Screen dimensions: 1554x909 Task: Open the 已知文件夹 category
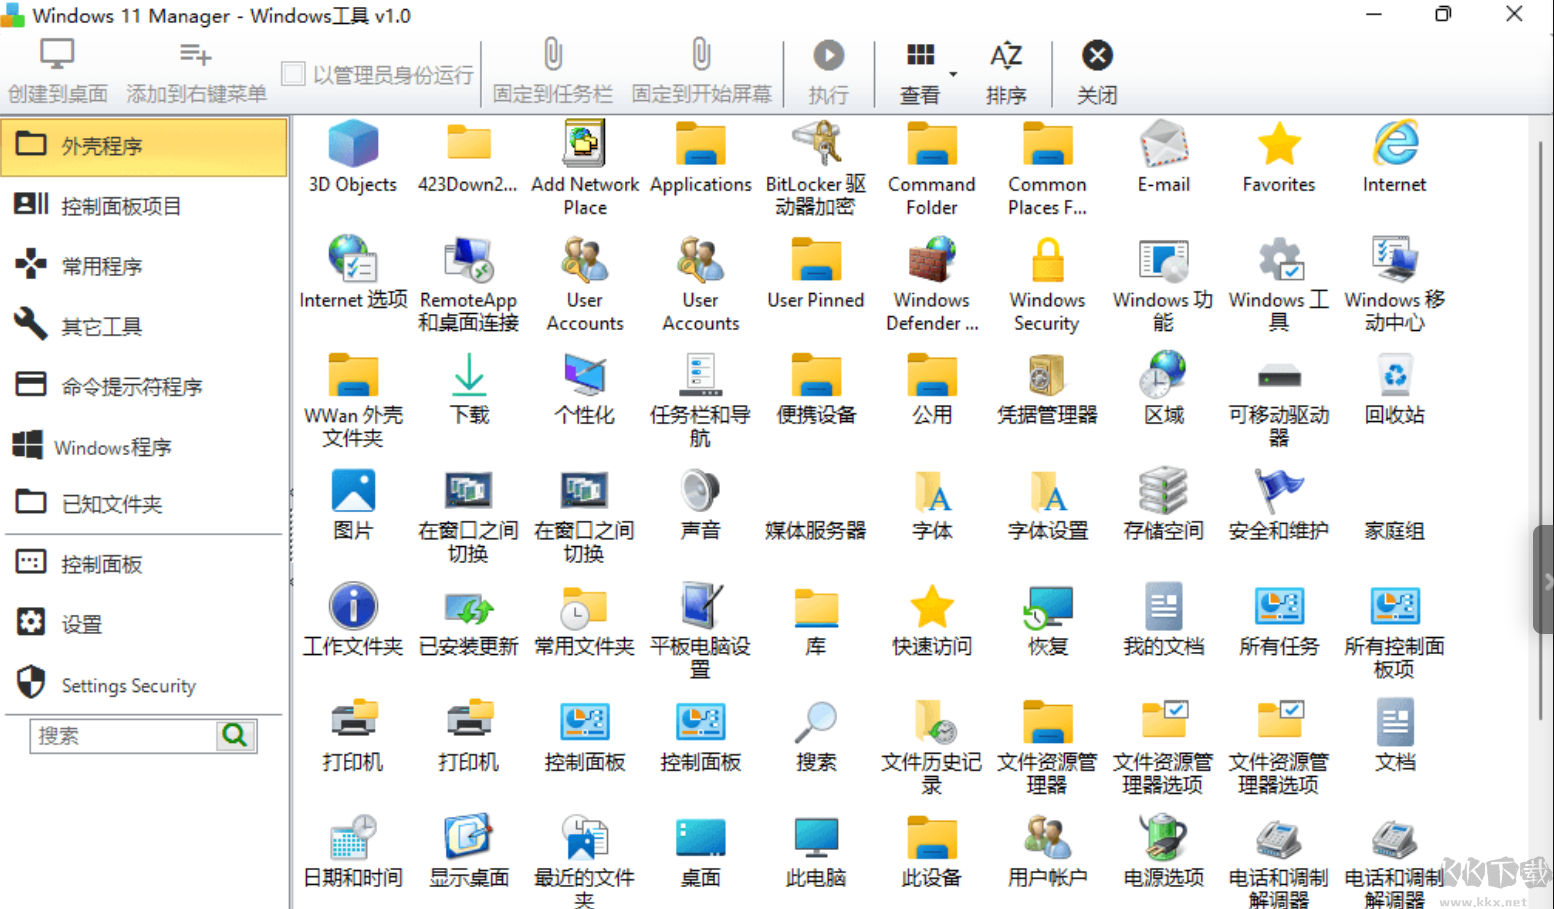(145, 504)
